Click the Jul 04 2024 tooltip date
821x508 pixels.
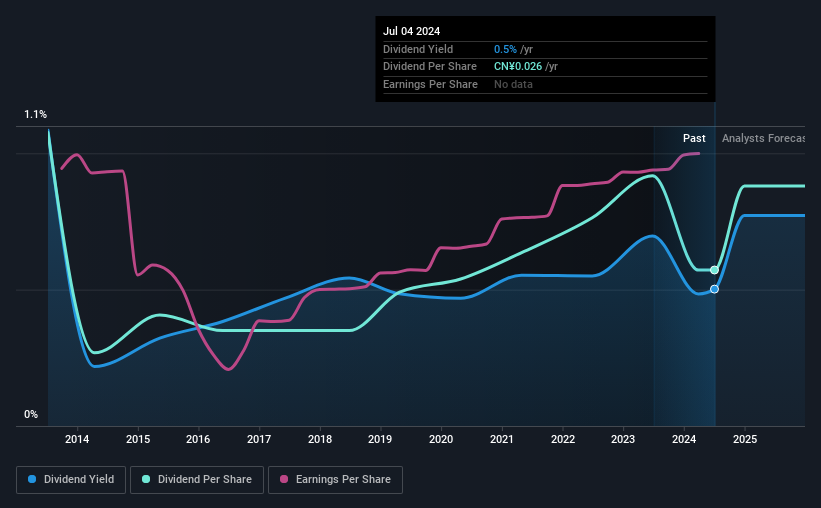point(412,31)
